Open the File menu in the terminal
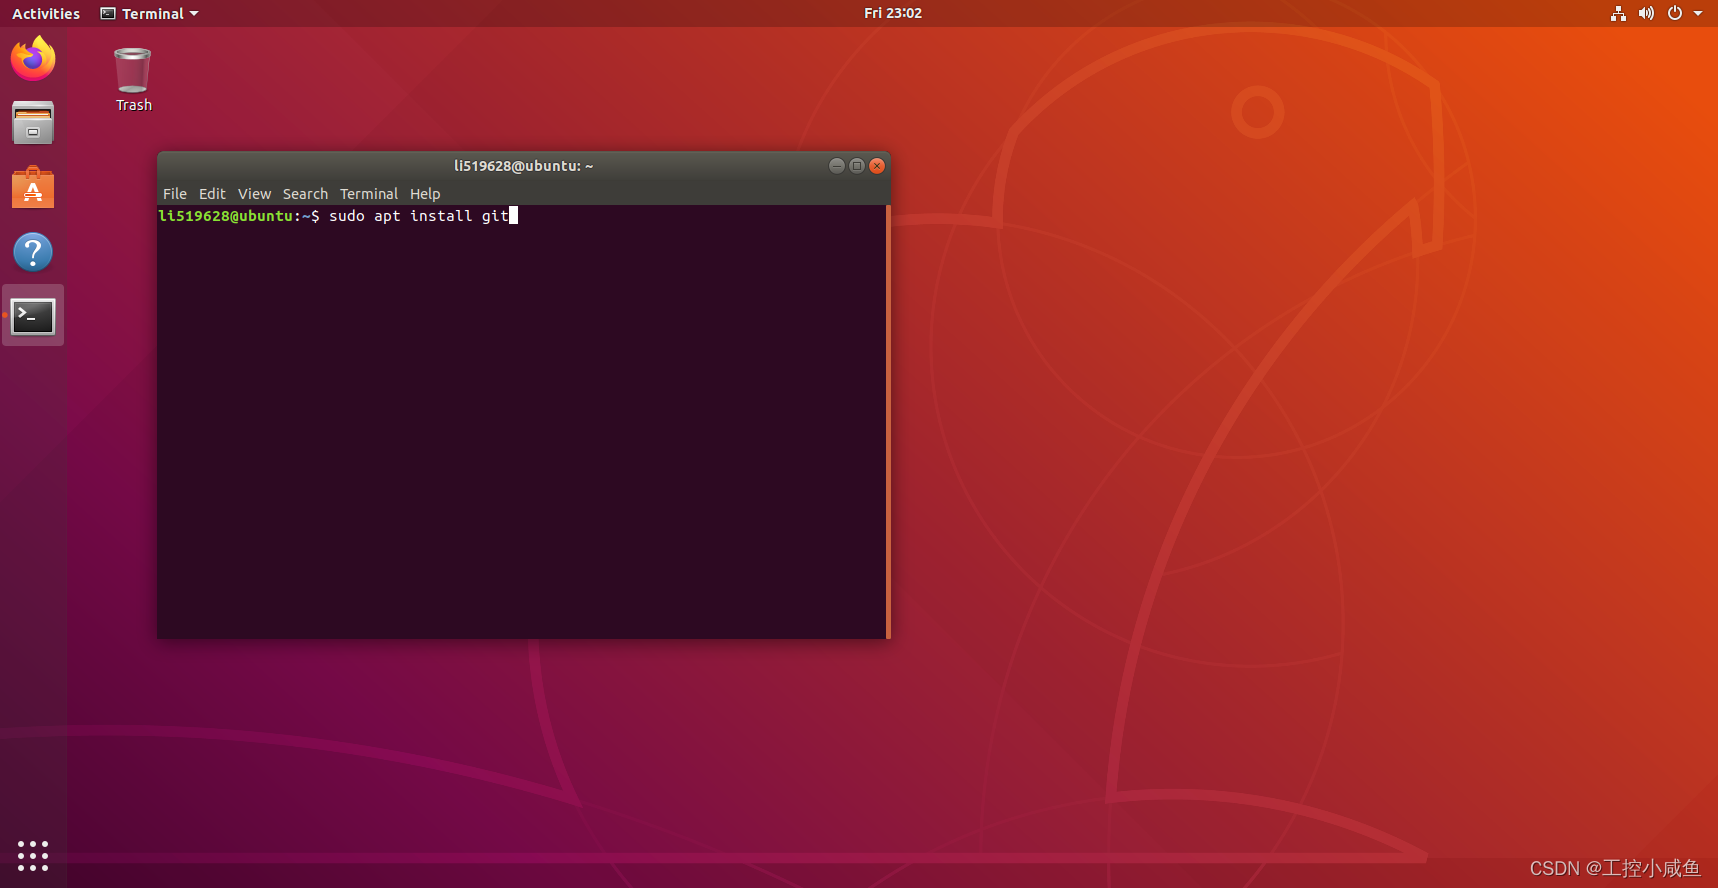The image size is (1718, 888). pos(175,194)
